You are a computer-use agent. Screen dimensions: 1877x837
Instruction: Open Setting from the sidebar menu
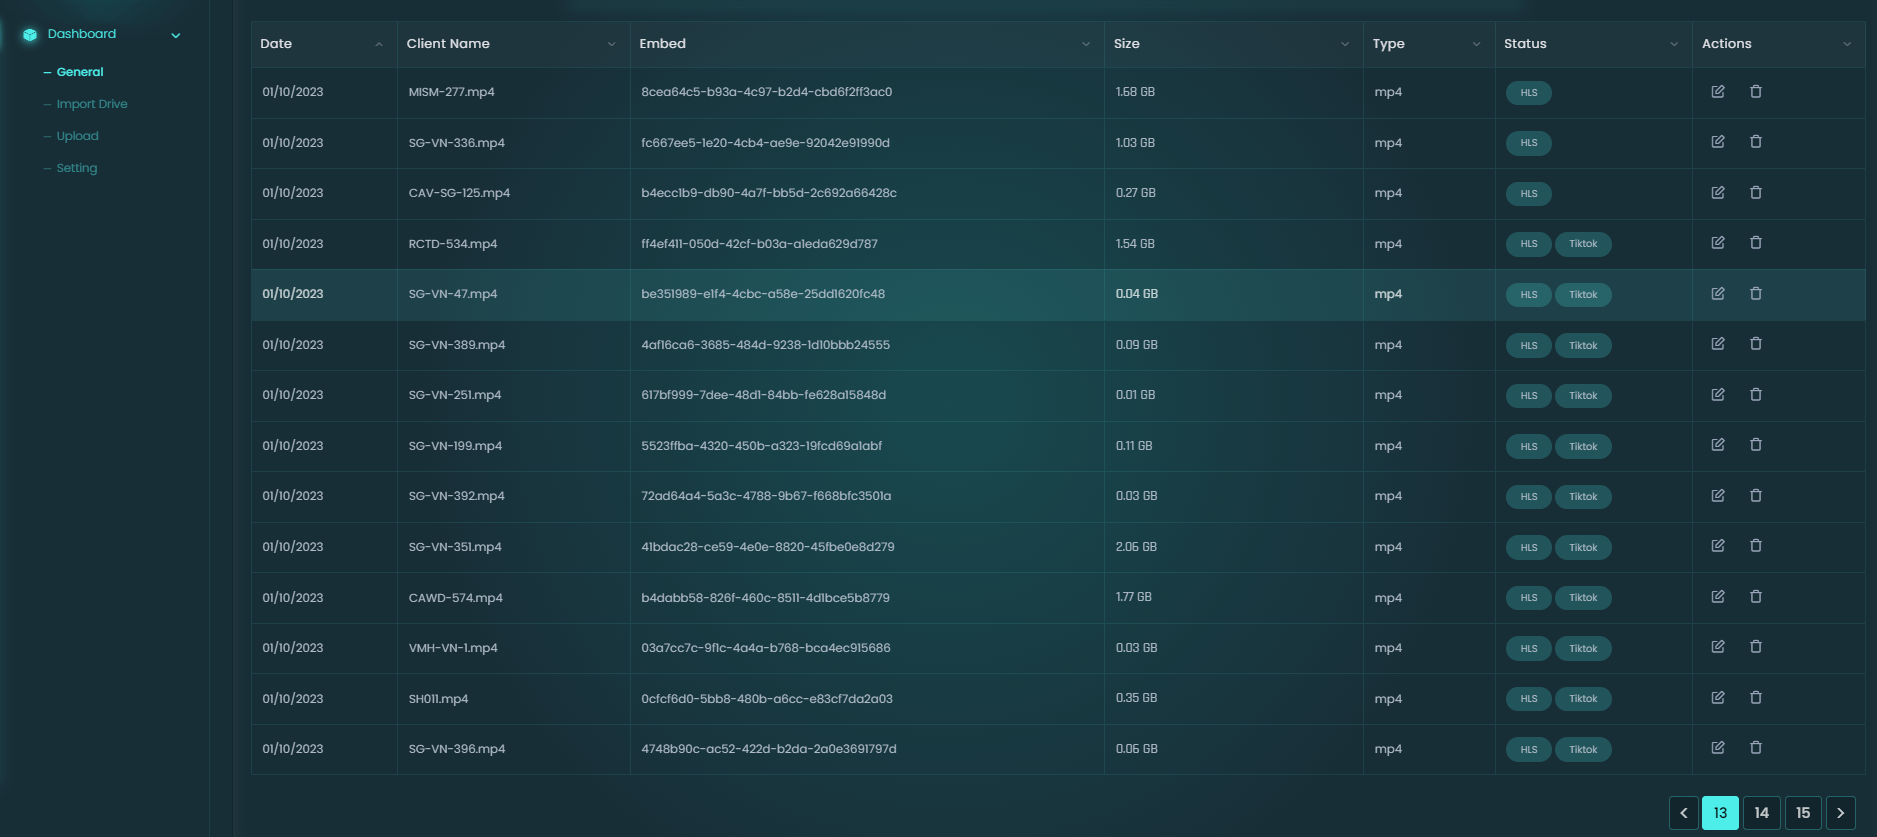click(x=77, y=168)
